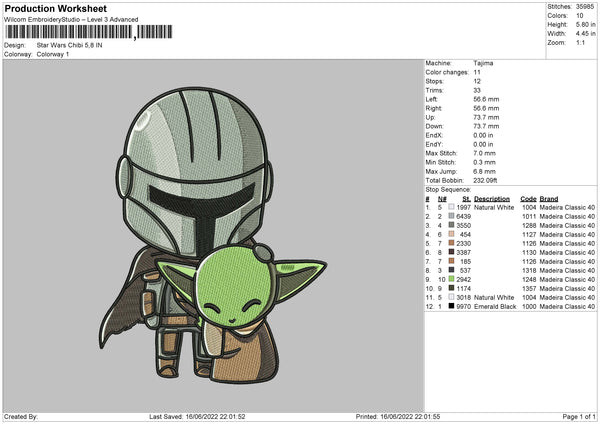Screen dimensions: 600x424
Task: Select the 'EndY:' label
Action: [x=434, y=144]
